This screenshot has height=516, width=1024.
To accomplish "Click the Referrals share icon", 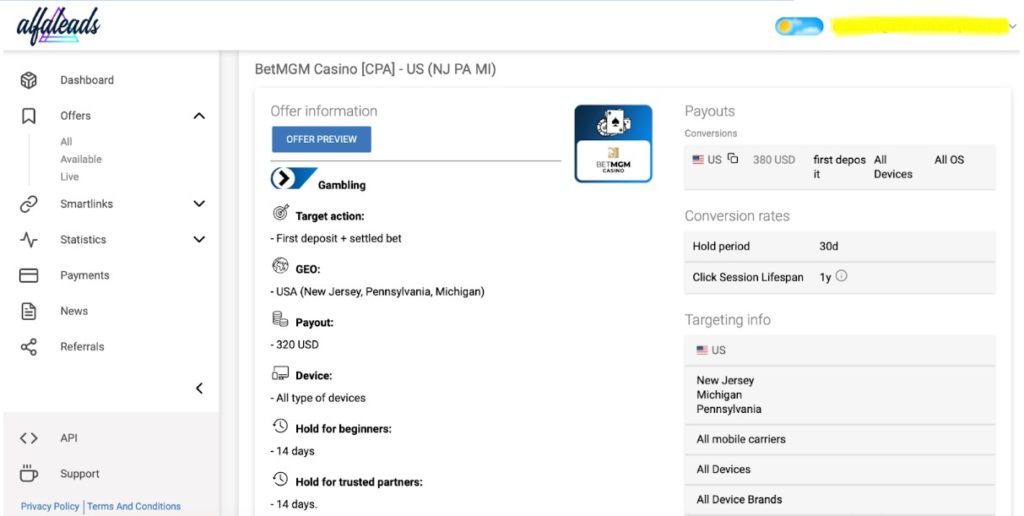I will tap(29, 347).
